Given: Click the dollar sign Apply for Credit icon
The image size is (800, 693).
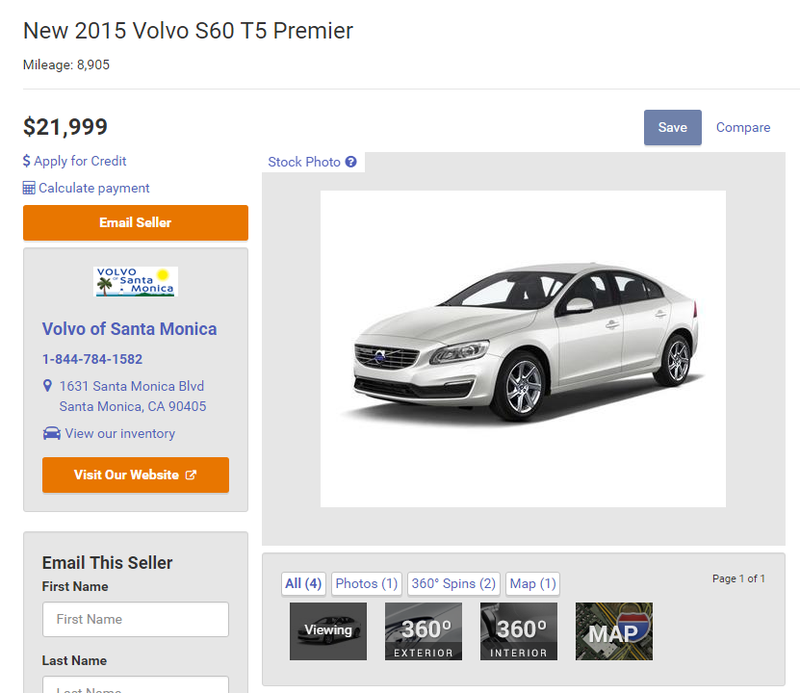Looking at the screenshot, I should coord(27,161).
